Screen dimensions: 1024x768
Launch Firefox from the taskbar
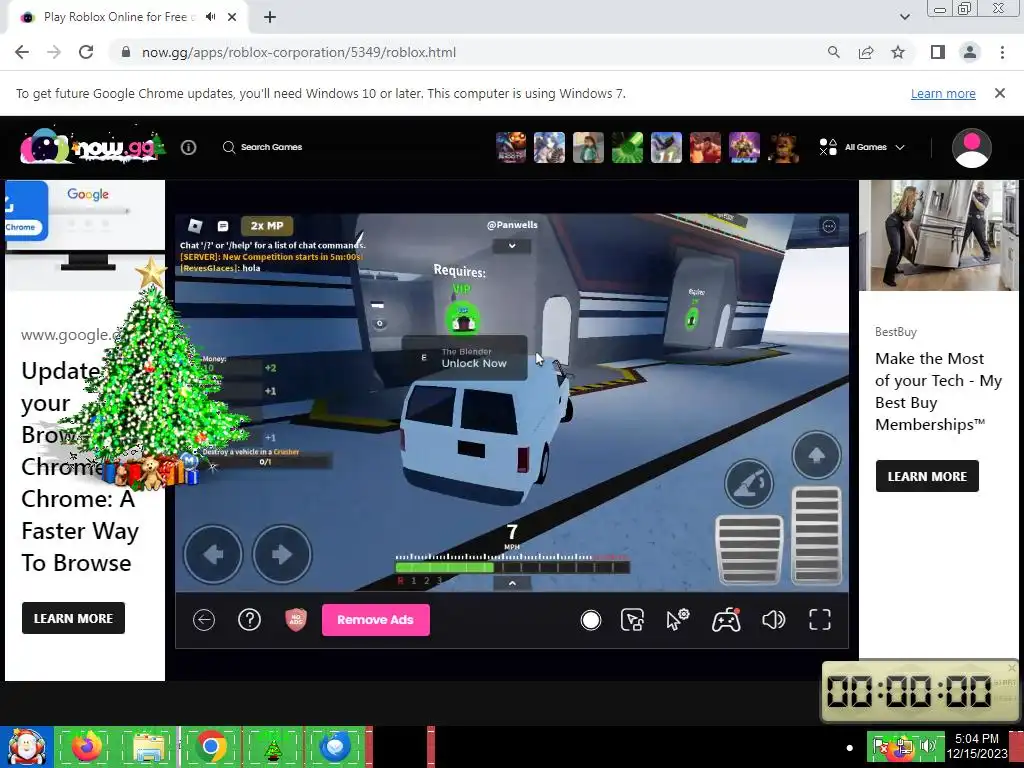pyautogui.click(x=86, y=747)
